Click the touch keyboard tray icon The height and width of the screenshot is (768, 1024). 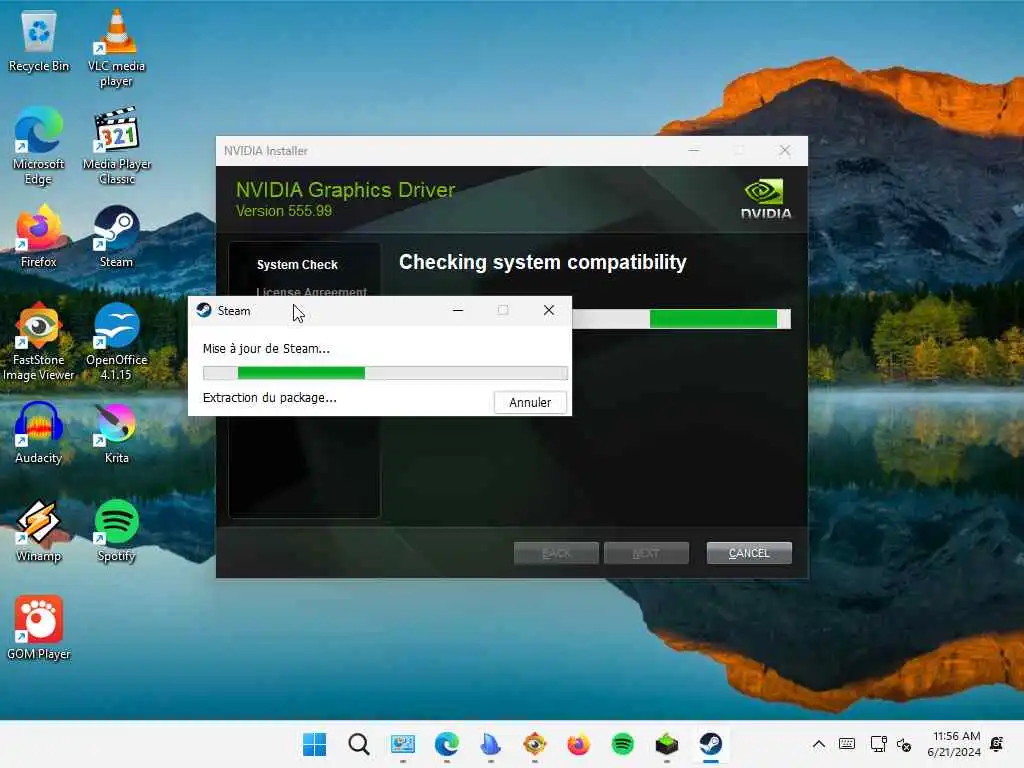click(847, 744)
